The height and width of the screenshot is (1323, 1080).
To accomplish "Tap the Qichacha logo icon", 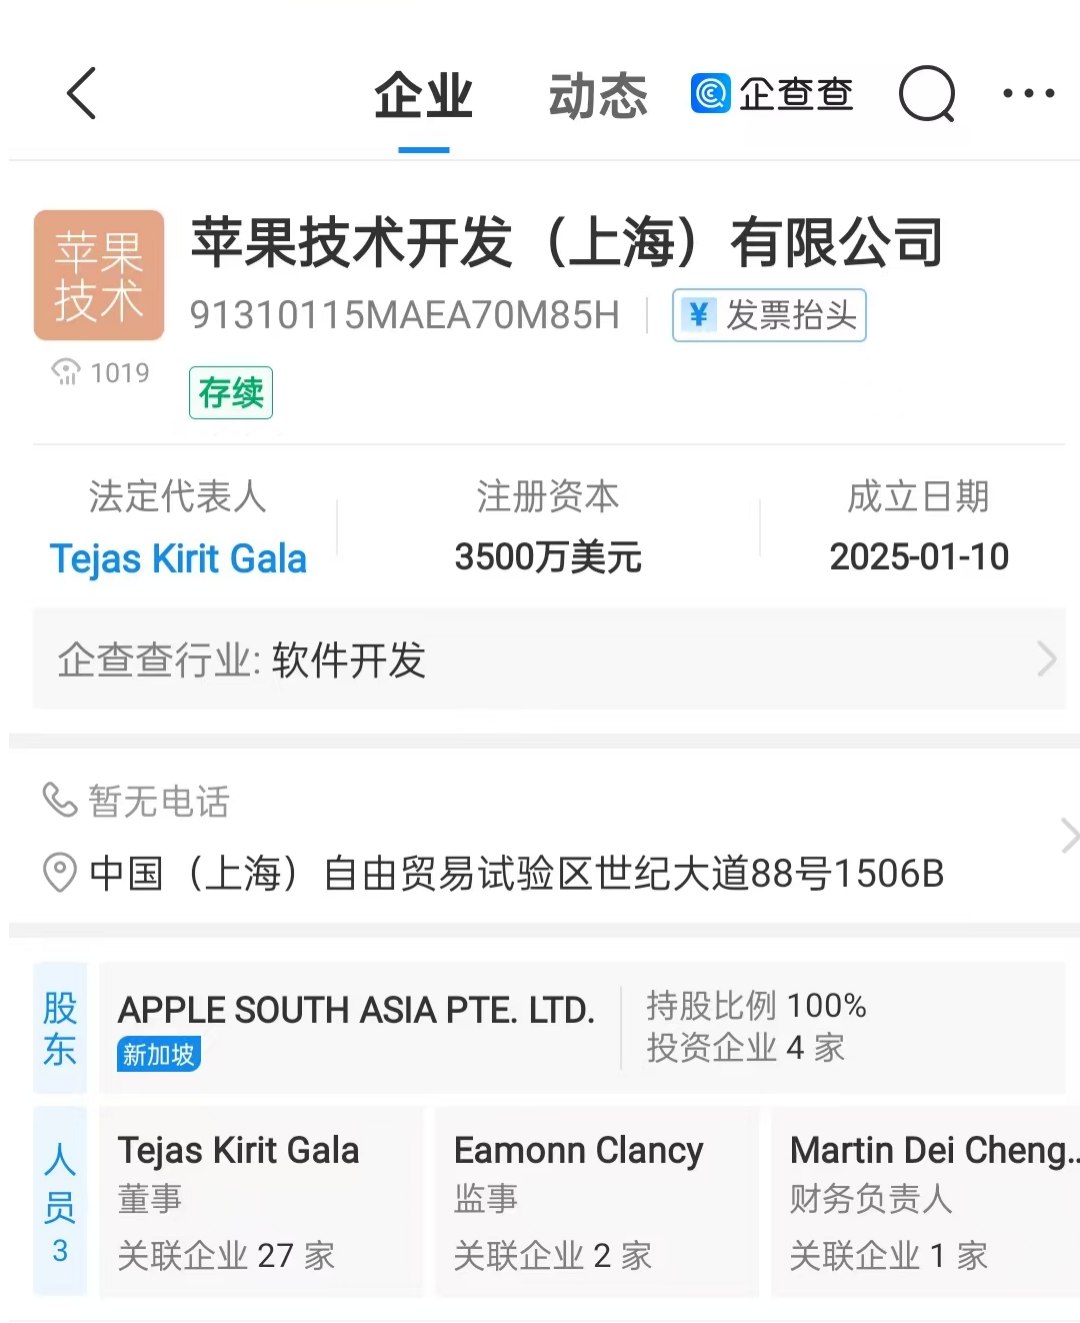I will (711, 94).
